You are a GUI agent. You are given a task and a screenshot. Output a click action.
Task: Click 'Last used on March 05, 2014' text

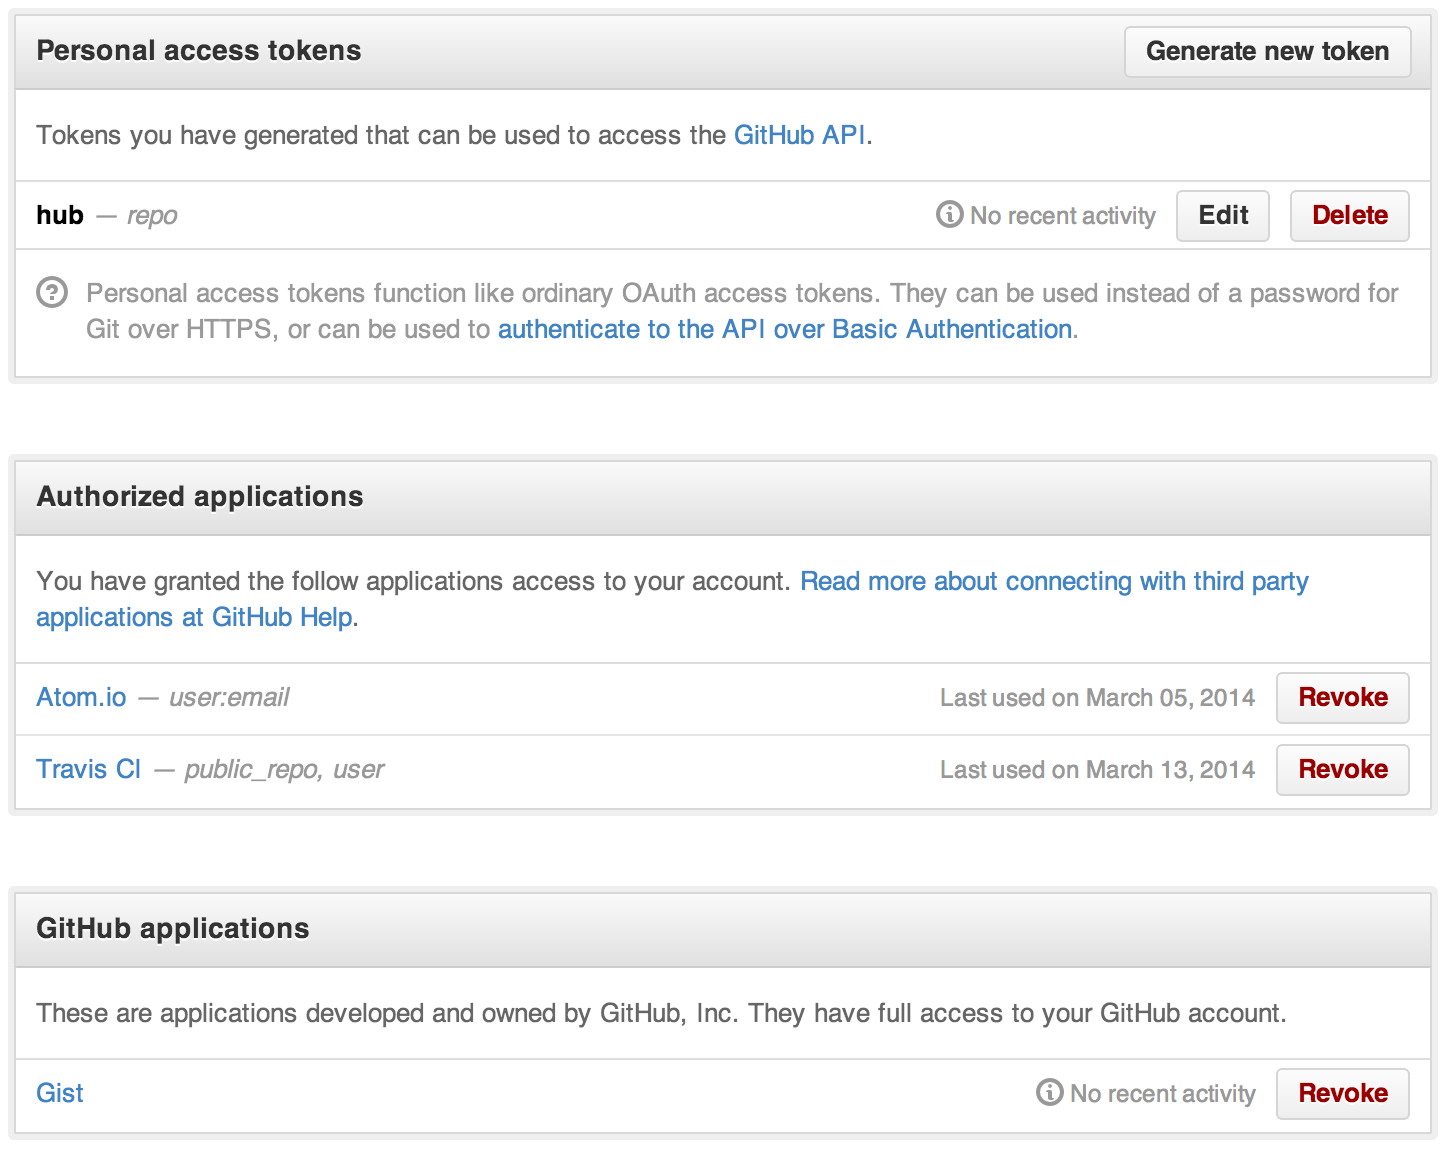pyautogui.click(x=1097, y=698)
